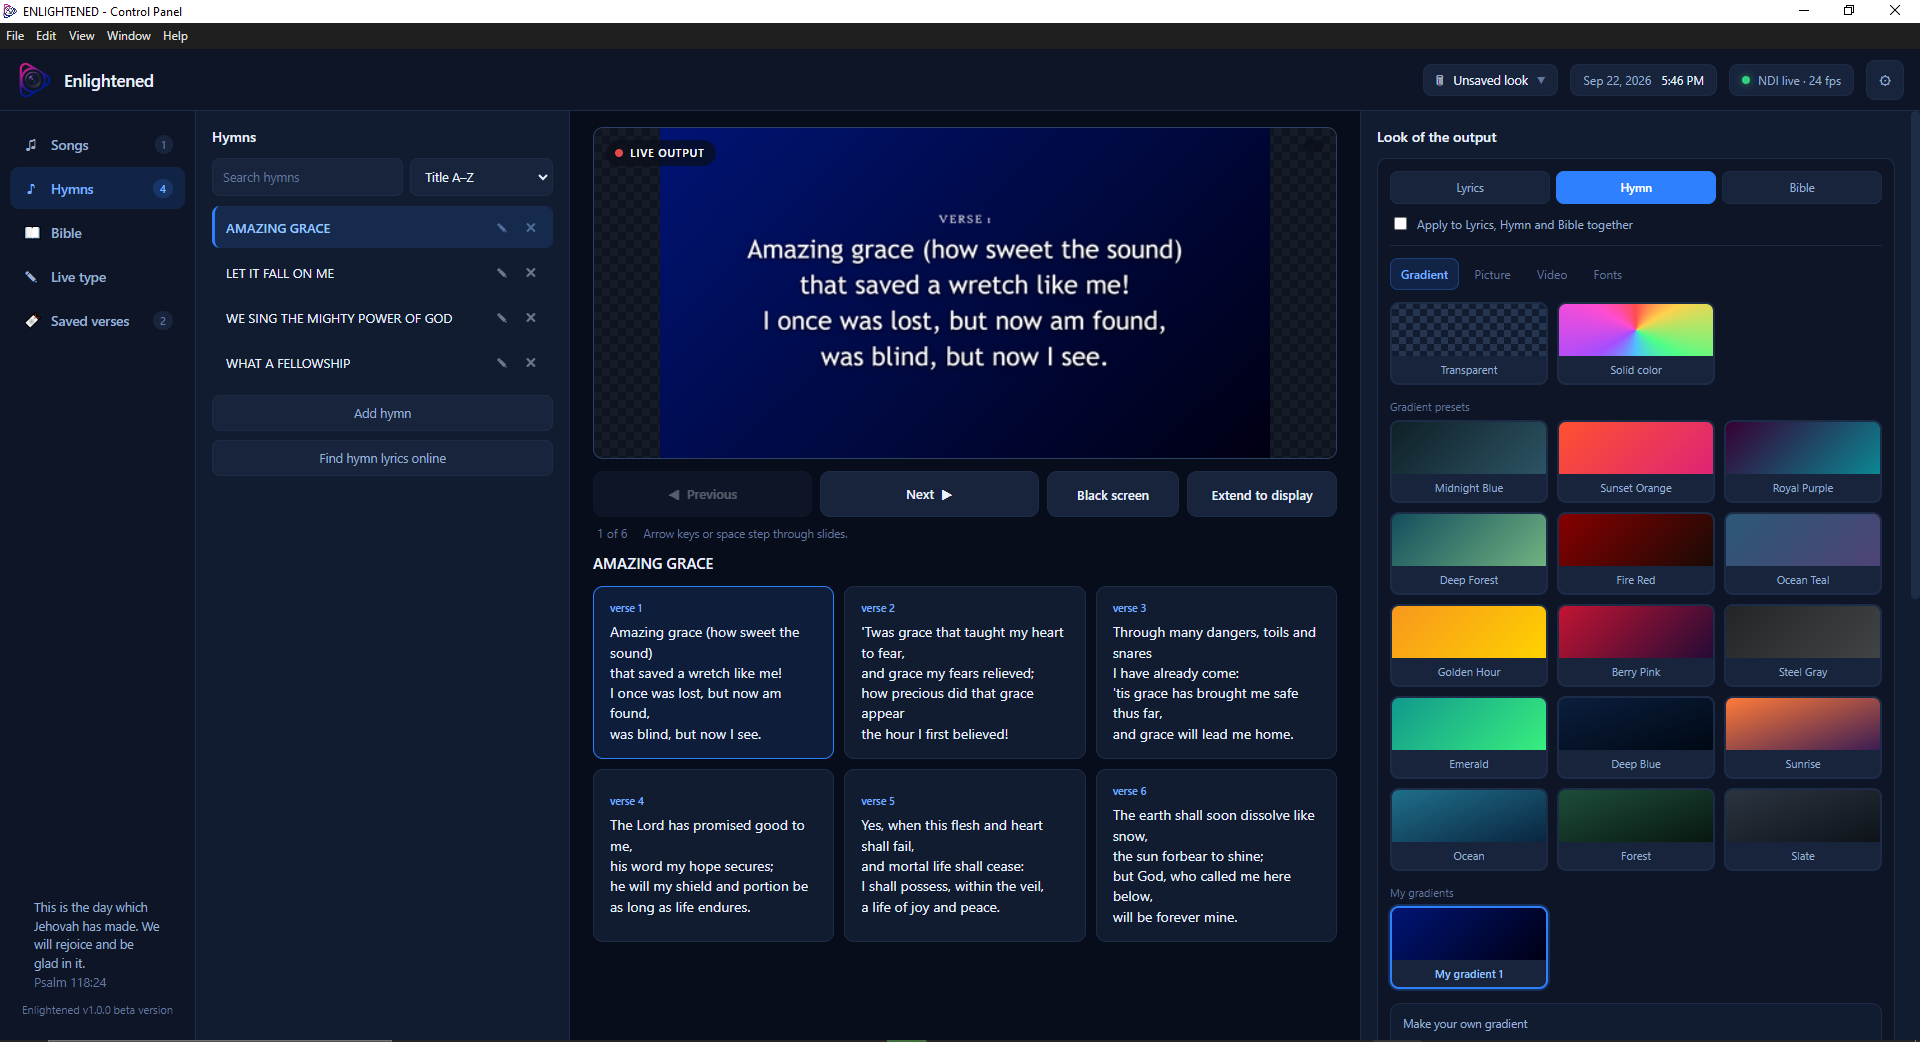Select WHAT A FELLOWSHIP hymn
This screenshot has width=1920, height=1042.
pyautogui.click(x=382, y=363)
